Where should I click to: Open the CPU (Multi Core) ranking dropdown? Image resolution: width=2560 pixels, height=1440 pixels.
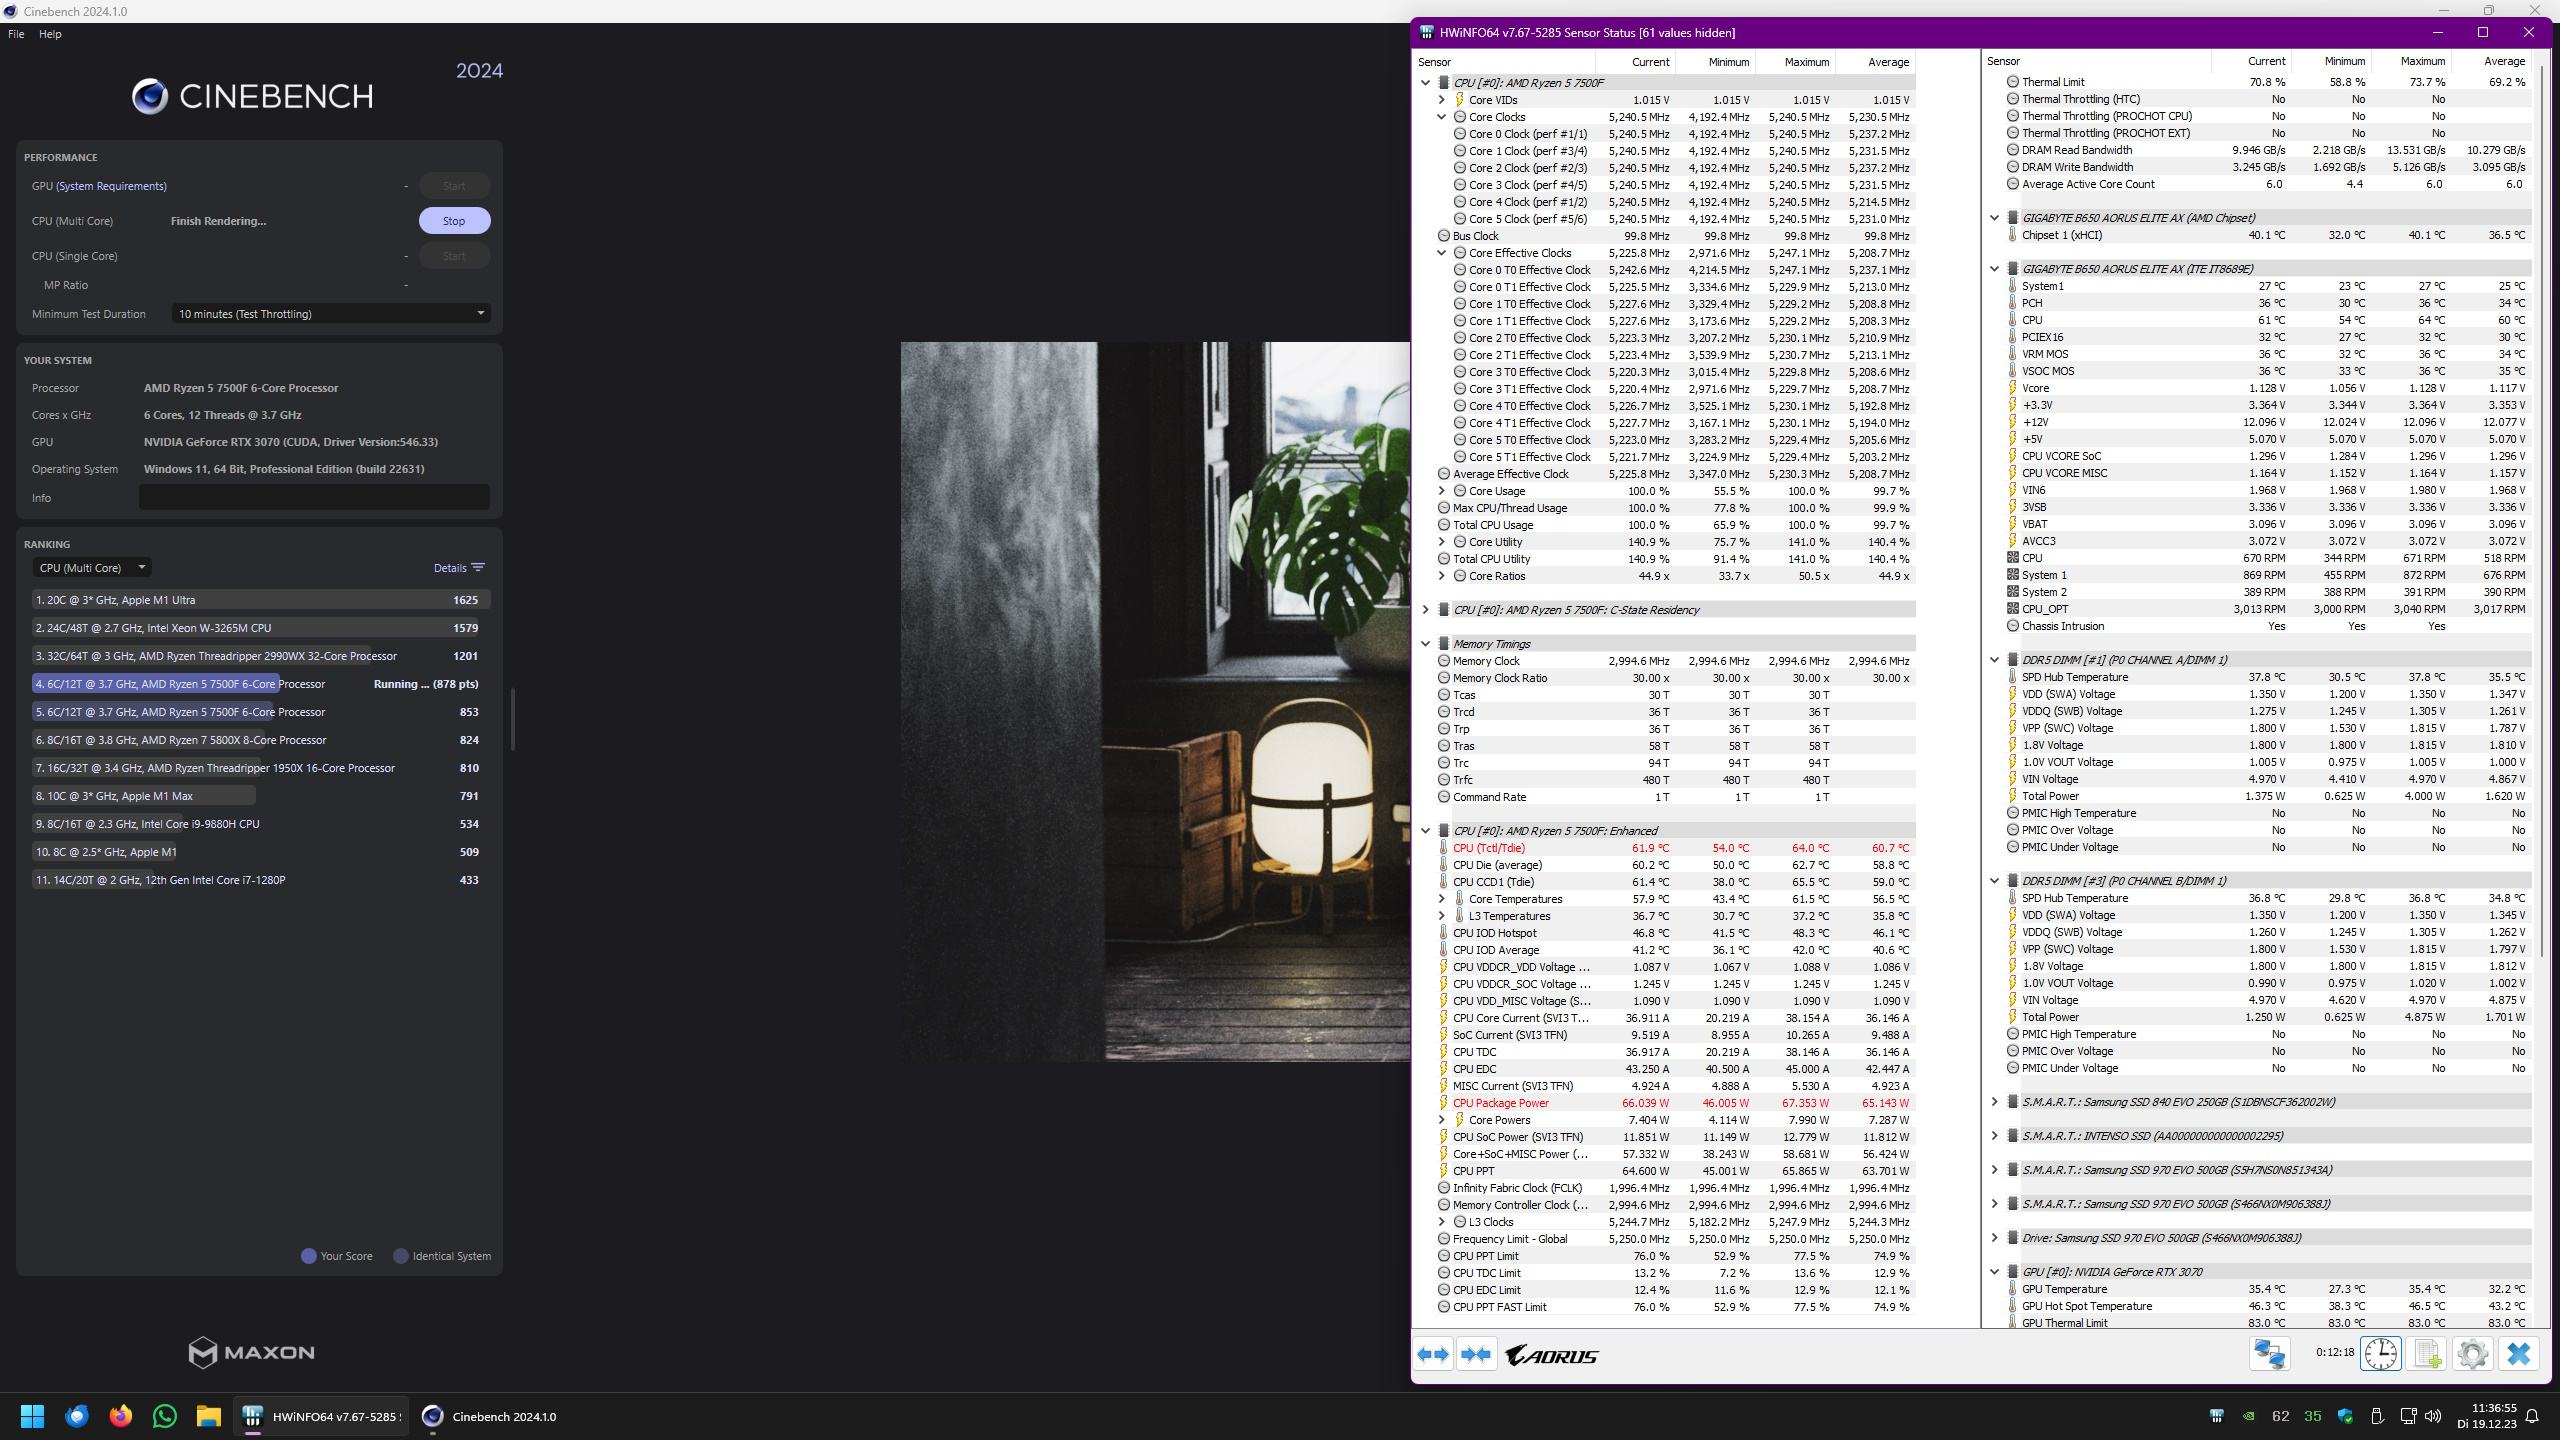(x=91, y=568)
